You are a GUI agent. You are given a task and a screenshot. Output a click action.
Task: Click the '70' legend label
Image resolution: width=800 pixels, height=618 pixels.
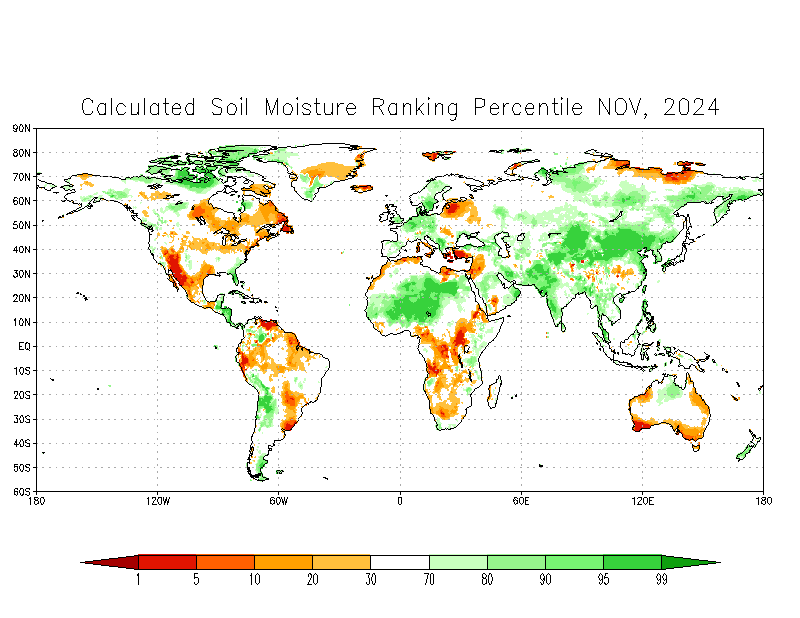coord(429,580)
